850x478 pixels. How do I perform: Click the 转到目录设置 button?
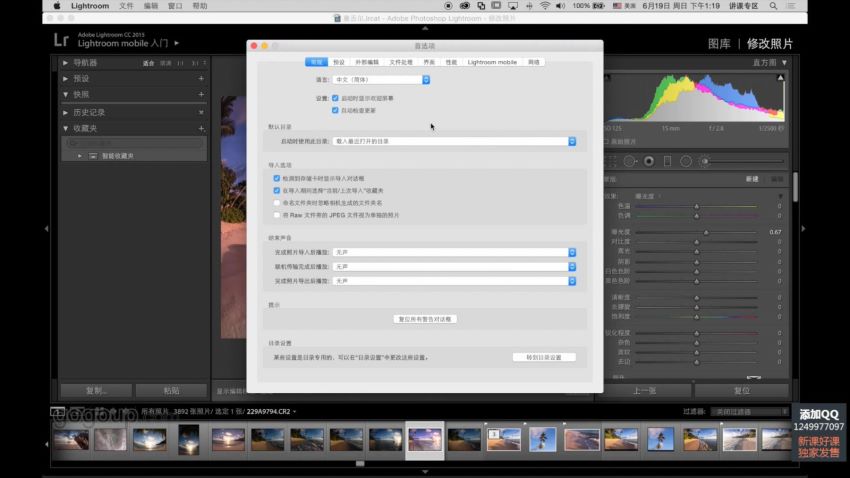pos(544,358)
